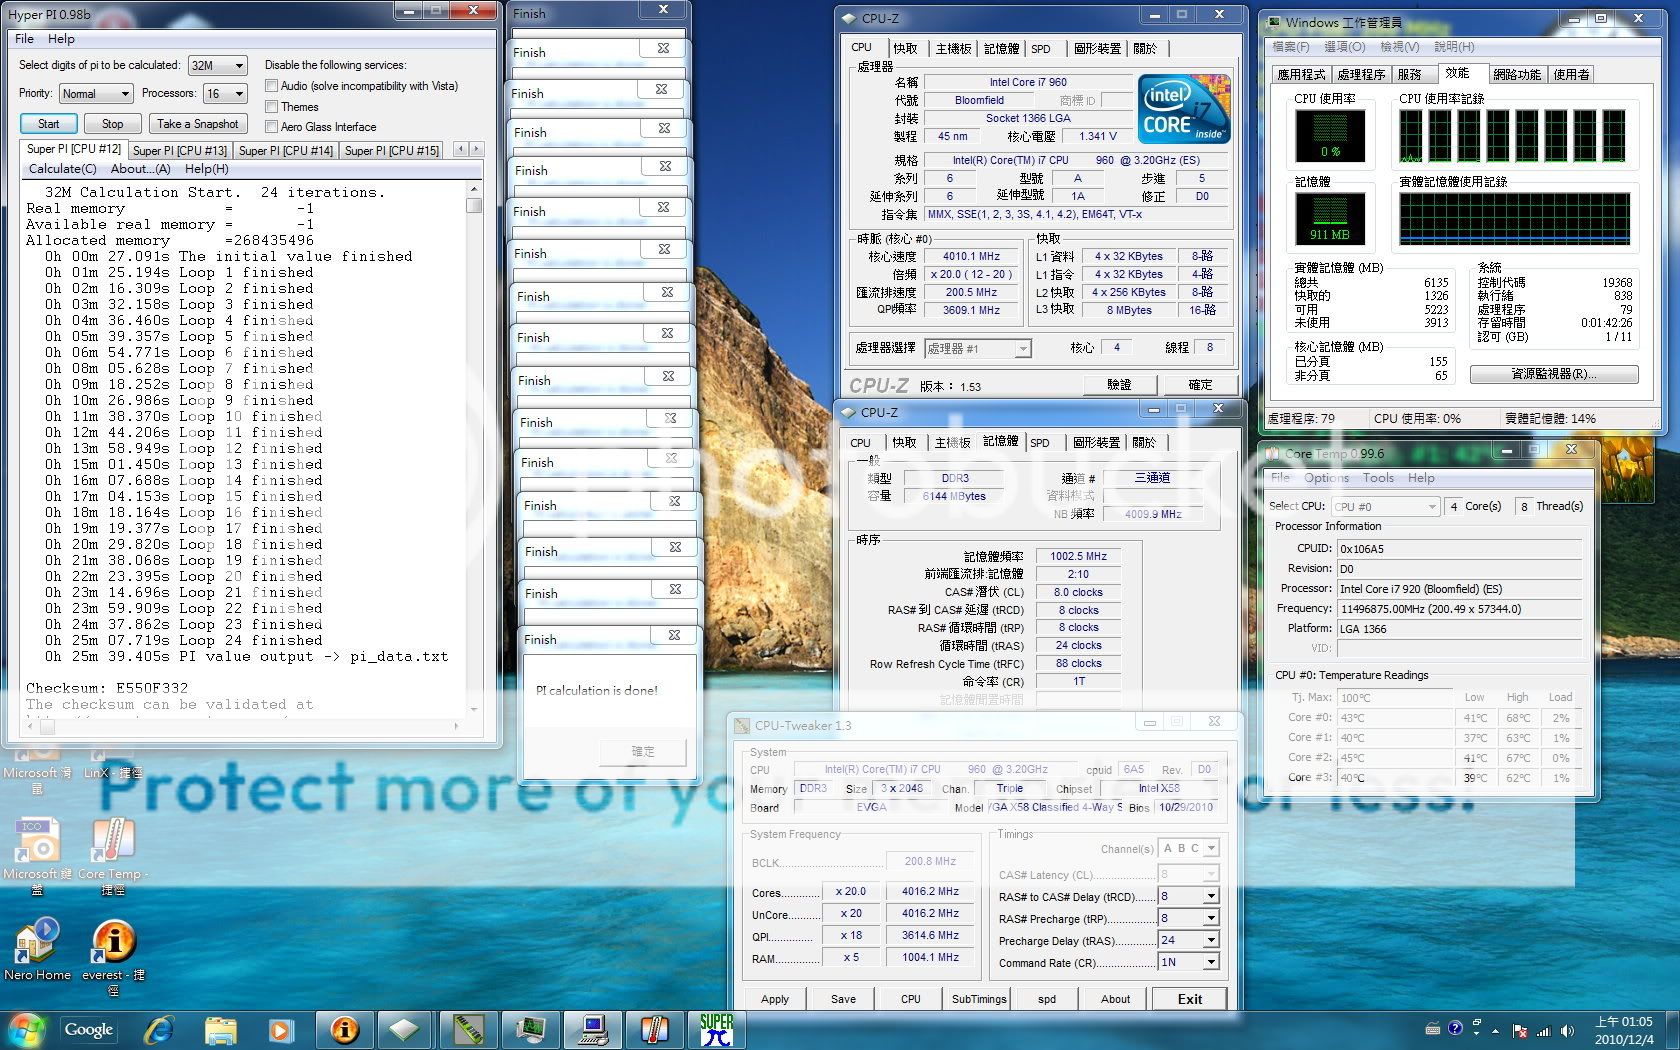Open RAS# Precharge (tRP) dropdown
Image resolution: width=1680 pixels, height=1050 pixels.
[x=1188, y=918]
